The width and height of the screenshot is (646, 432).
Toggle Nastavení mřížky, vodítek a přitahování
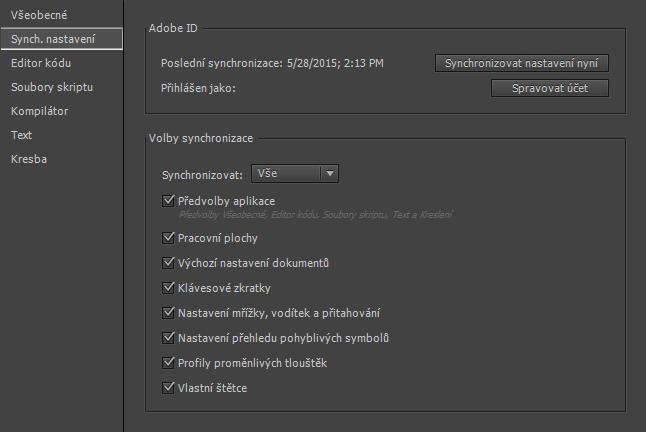[168, 313]
